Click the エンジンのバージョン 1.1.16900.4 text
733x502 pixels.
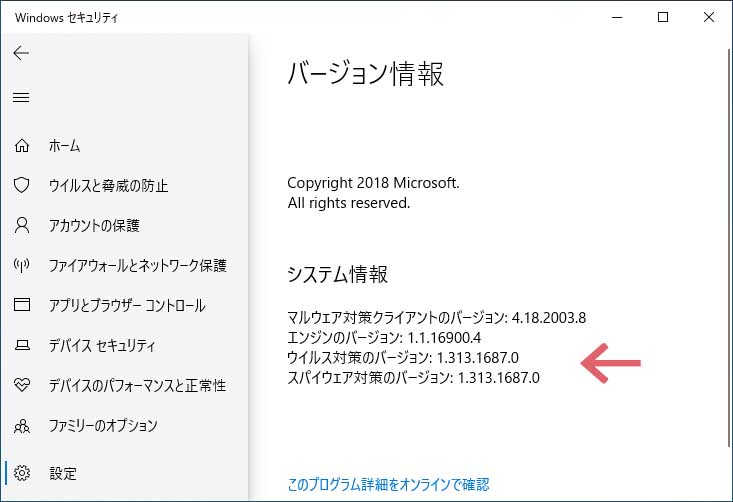pos(384,337)
